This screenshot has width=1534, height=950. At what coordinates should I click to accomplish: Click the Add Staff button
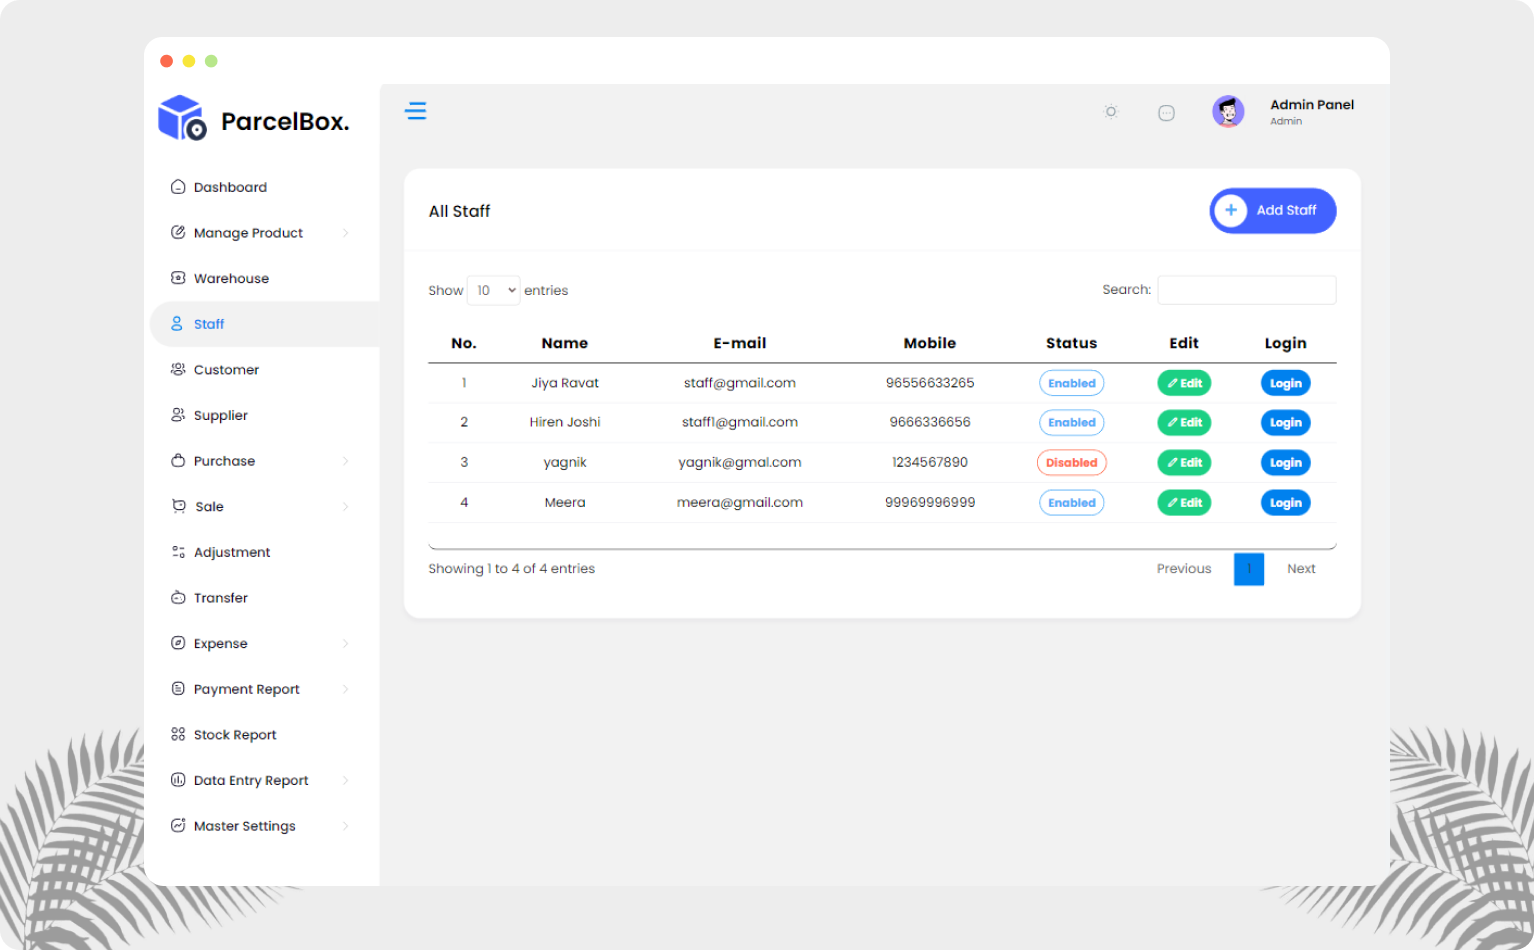pos(1272,211)
